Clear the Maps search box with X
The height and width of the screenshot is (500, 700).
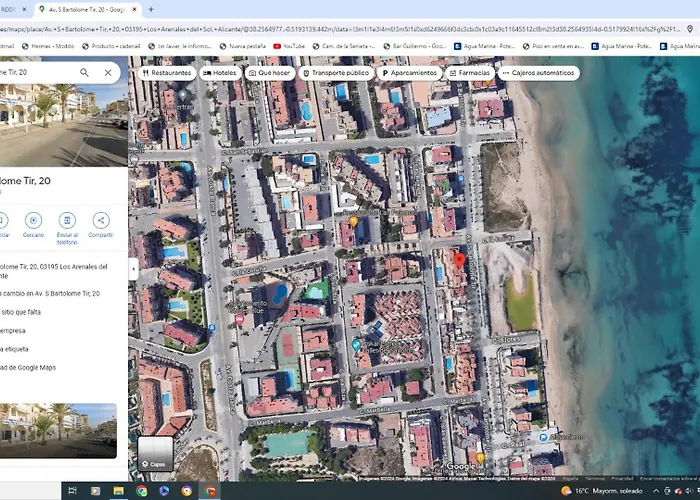[x=108, y=72]
